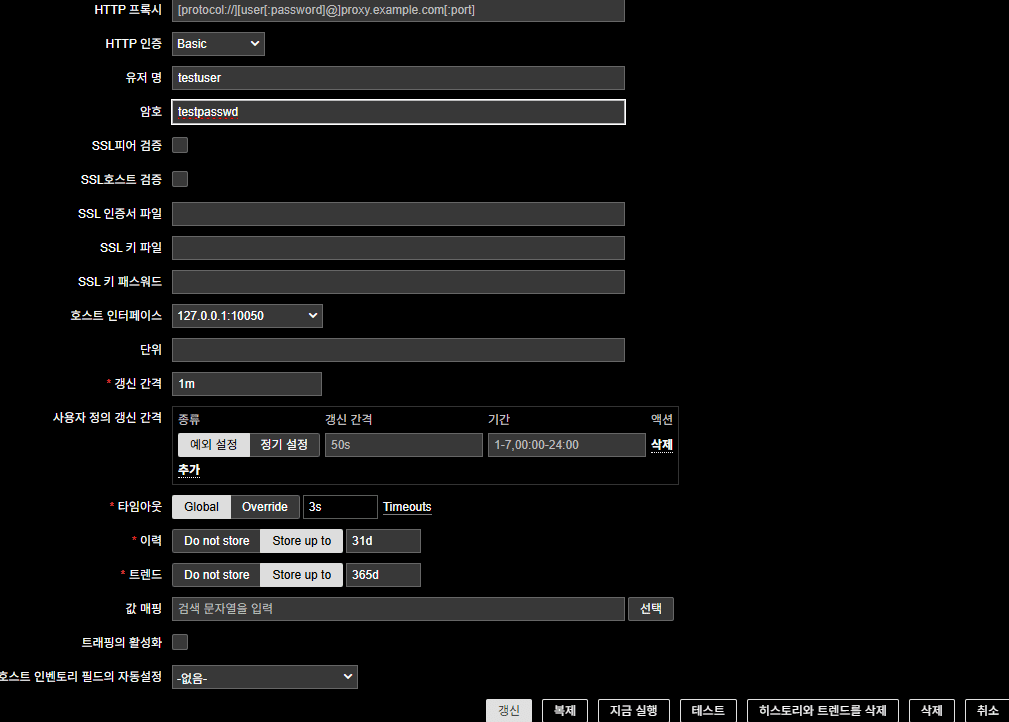Viewport: 1009px width, 722px height.
Task: Open the HTTP 인증 Basic dropdown
Action: [218, 44]
